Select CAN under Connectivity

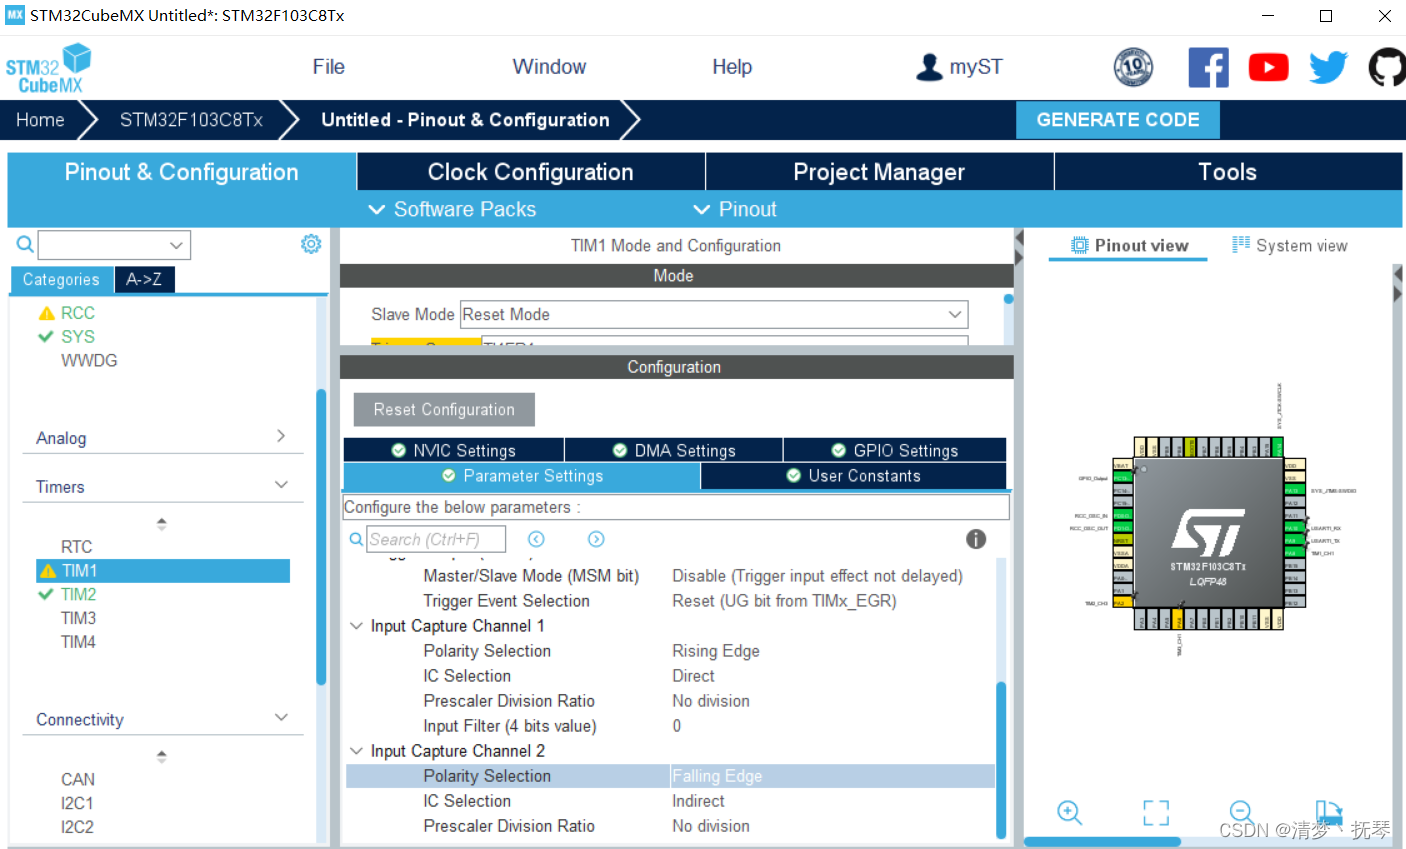78,779
